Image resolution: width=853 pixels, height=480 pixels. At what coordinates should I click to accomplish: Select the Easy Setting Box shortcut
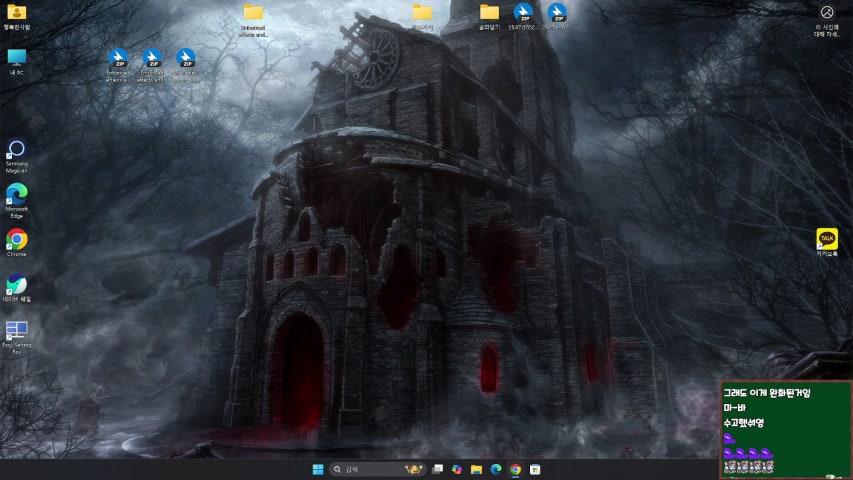tap(16, 338)
